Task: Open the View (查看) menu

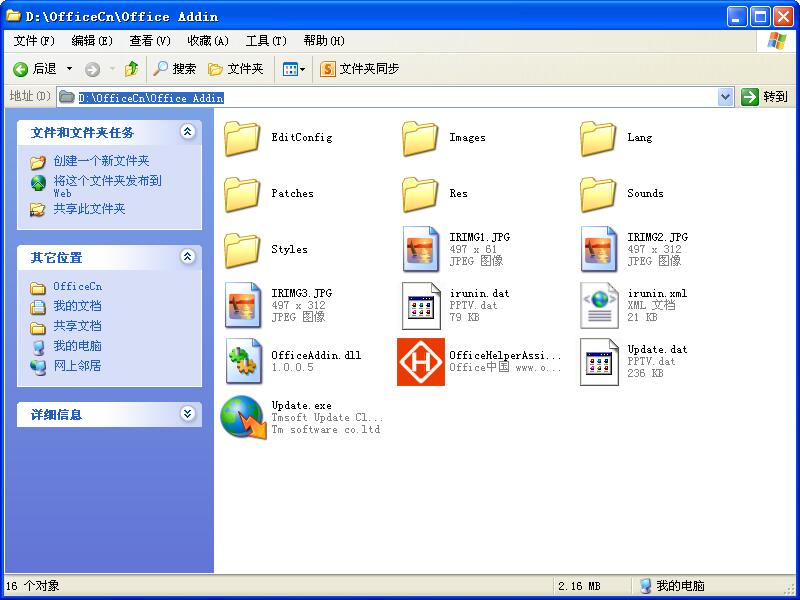Action: [x=150, y=41]
